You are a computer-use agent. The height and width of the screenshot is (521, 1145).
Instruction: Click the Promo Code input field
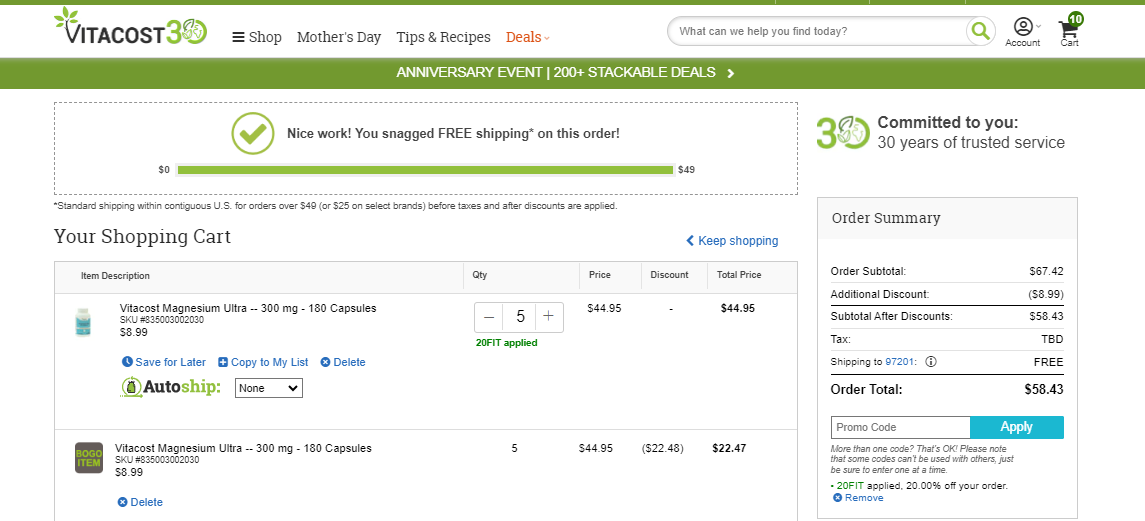click(900, 427)
